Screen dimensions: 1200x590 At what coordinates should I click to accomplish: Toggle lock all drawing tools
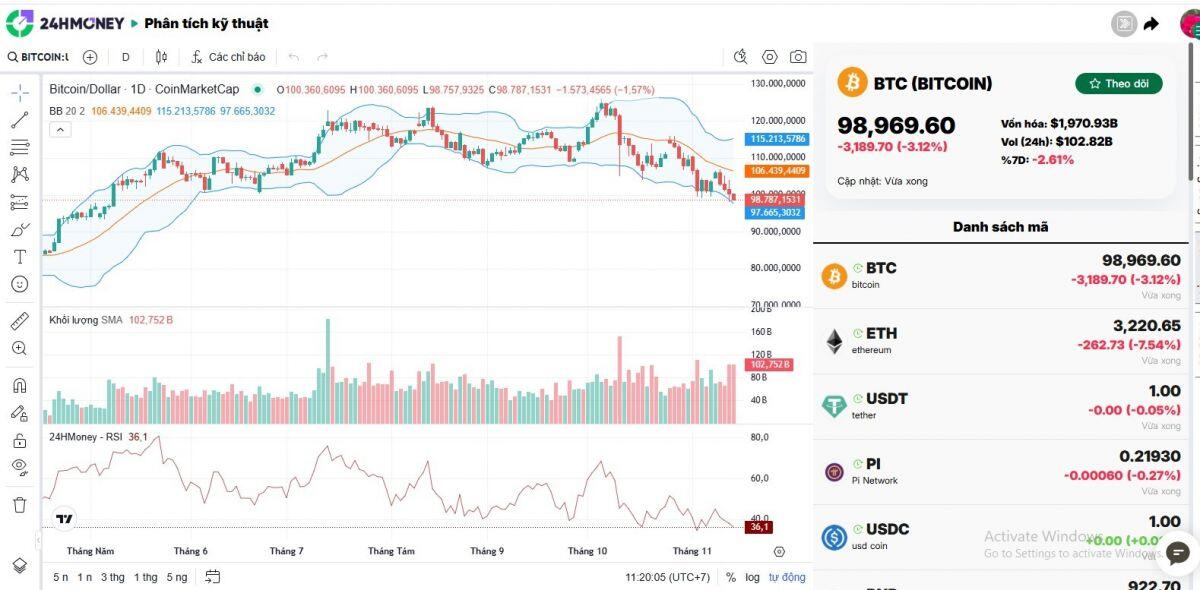click(19, 440)
